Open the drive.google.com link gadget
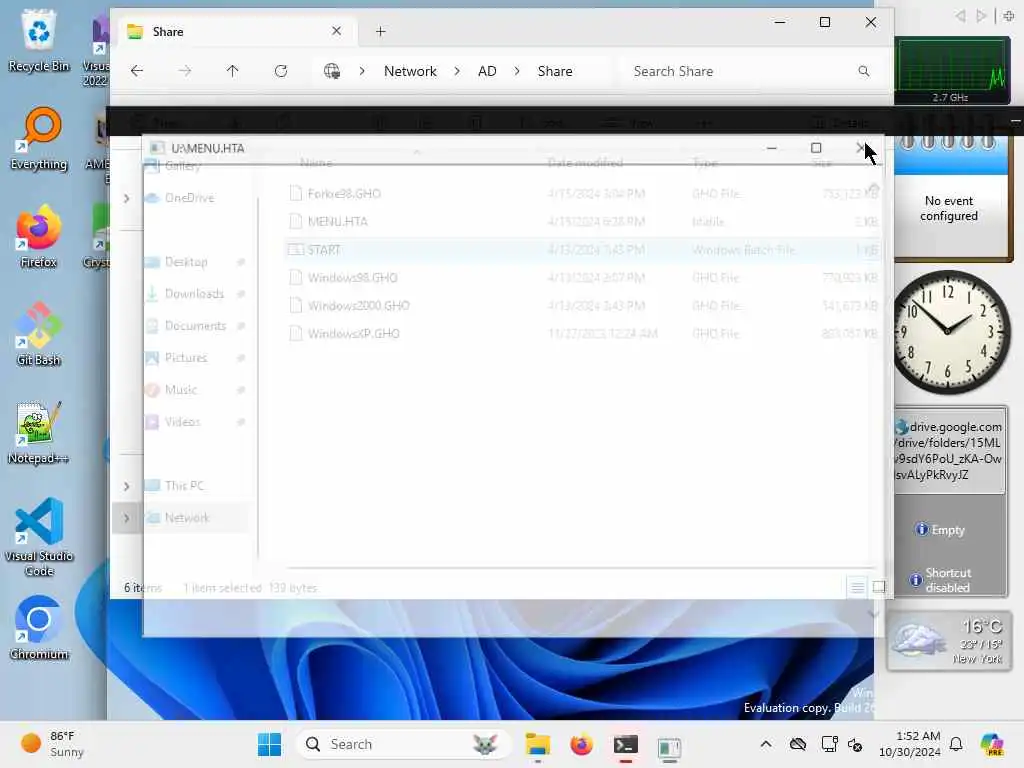Viewport: 1024px width, 768px height. coord(949,451)
